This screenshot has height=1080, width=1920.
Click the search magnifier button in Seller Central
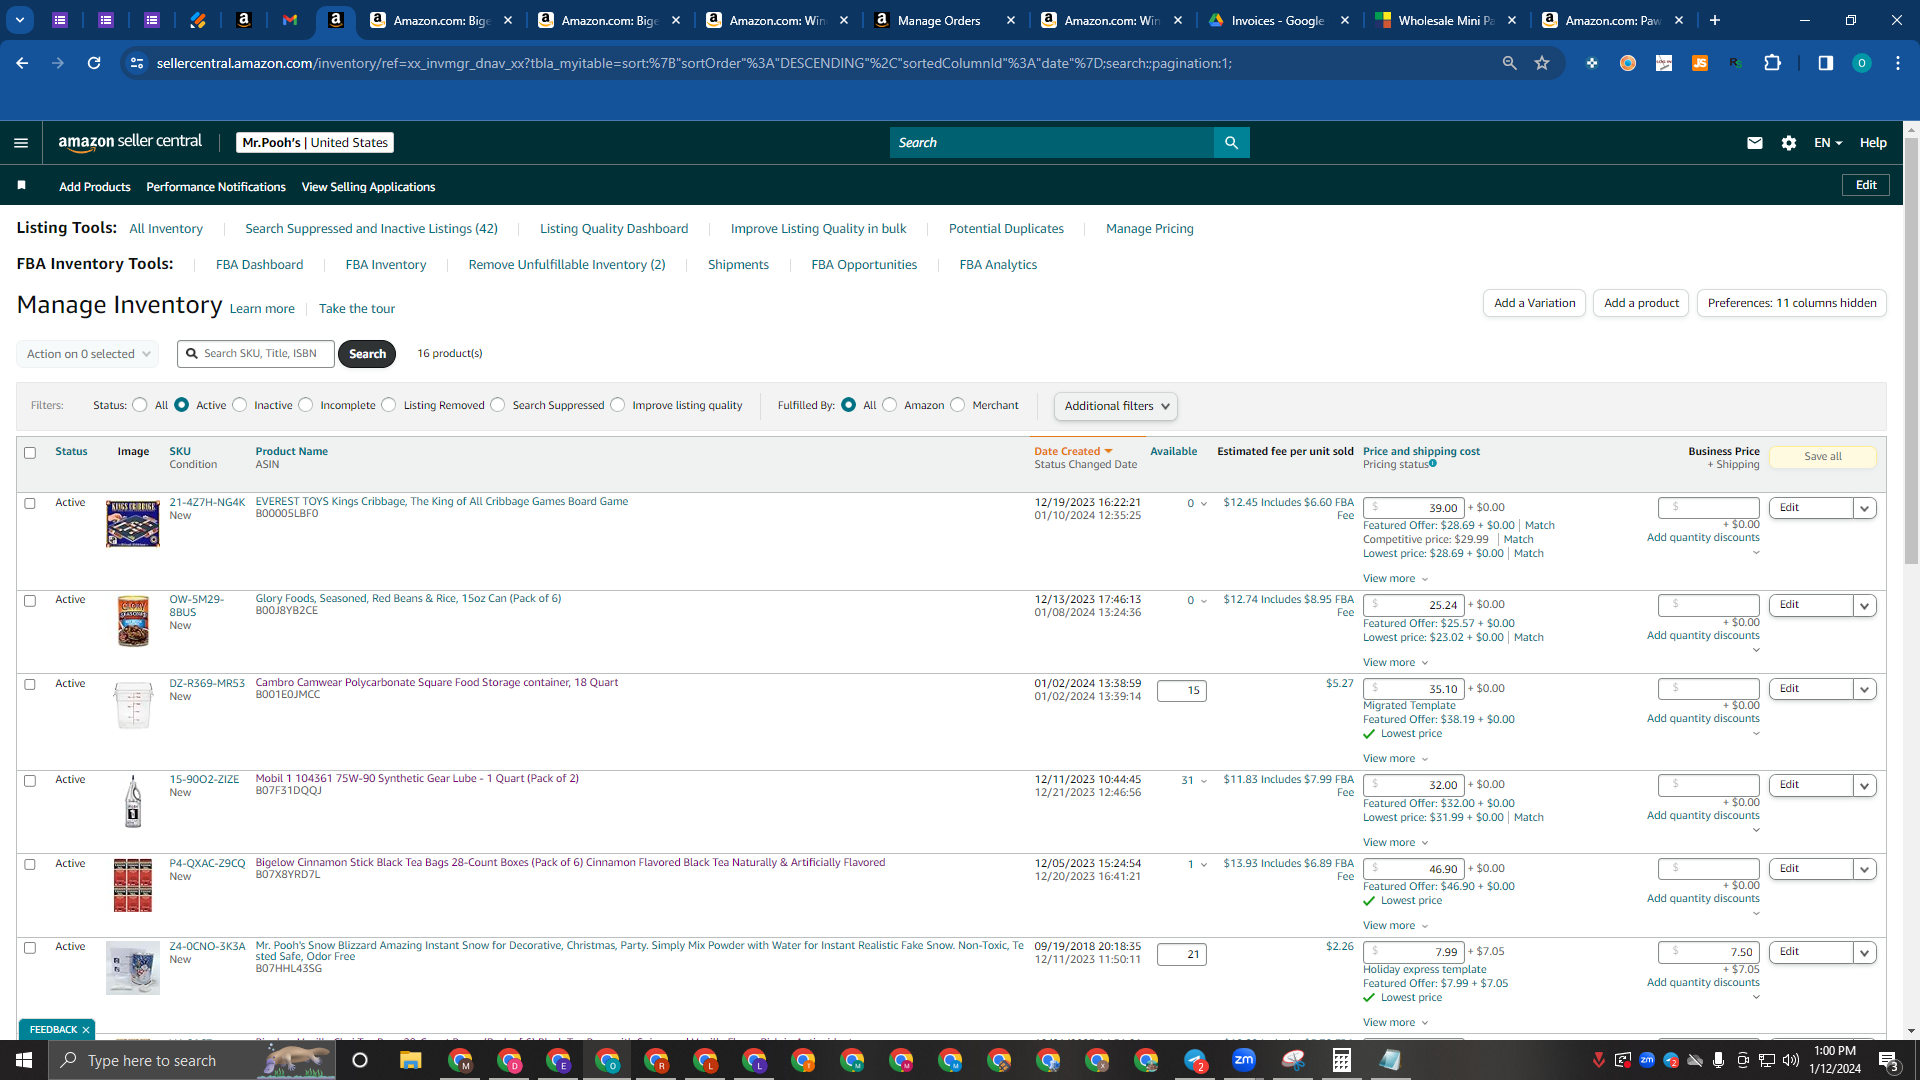[x=1231, y=143]
